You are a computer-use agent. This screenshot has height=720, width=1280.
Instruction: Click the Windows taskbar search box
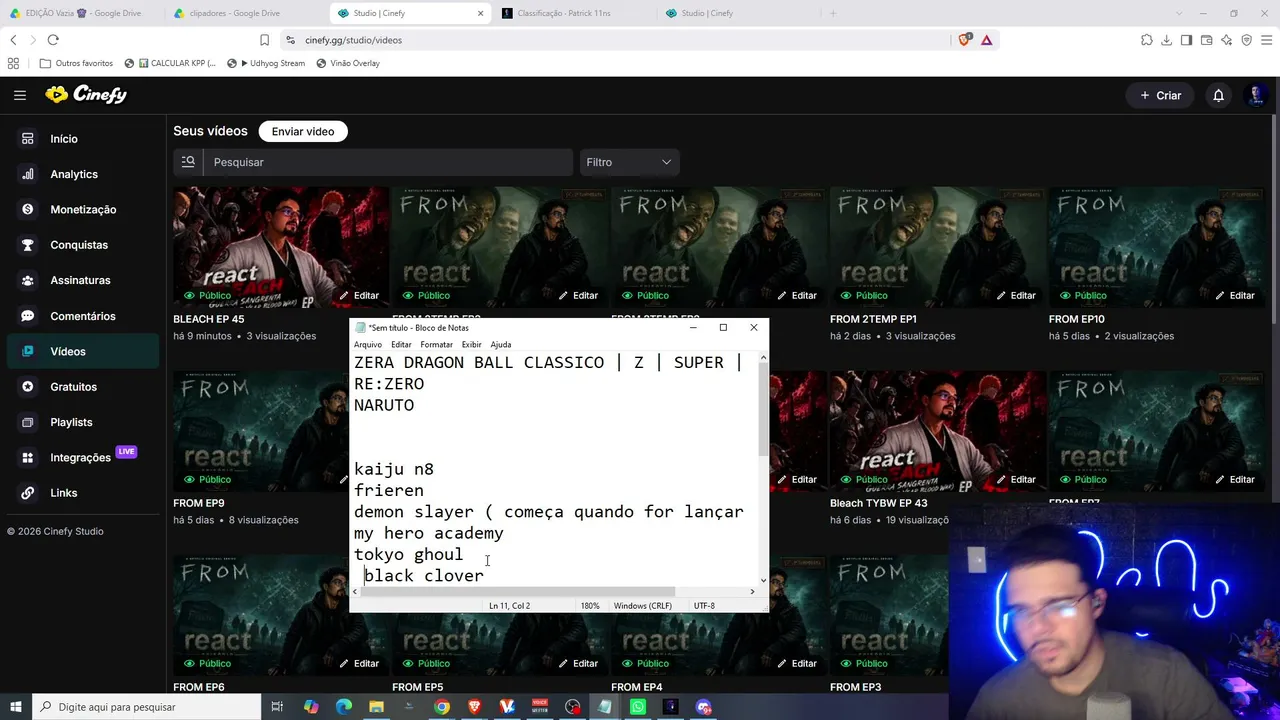pos(147,707)
